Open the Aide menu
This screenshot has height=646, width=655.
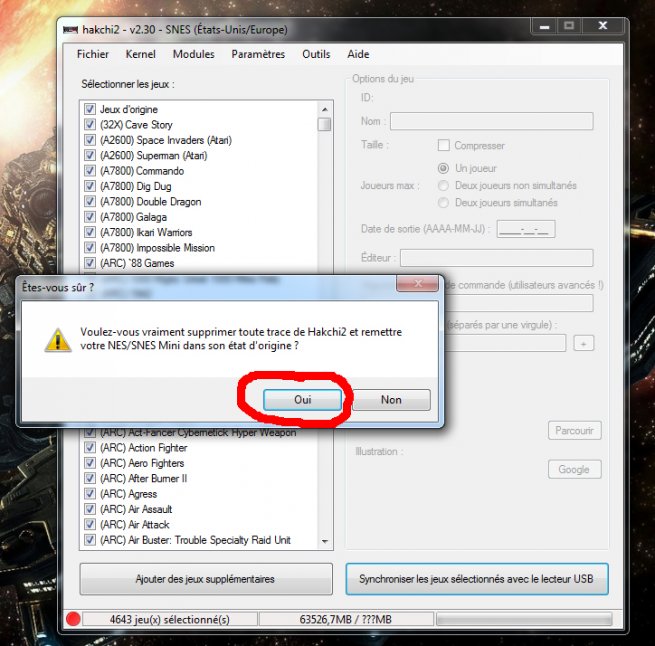pyautogui.click(x=358, y=54)
